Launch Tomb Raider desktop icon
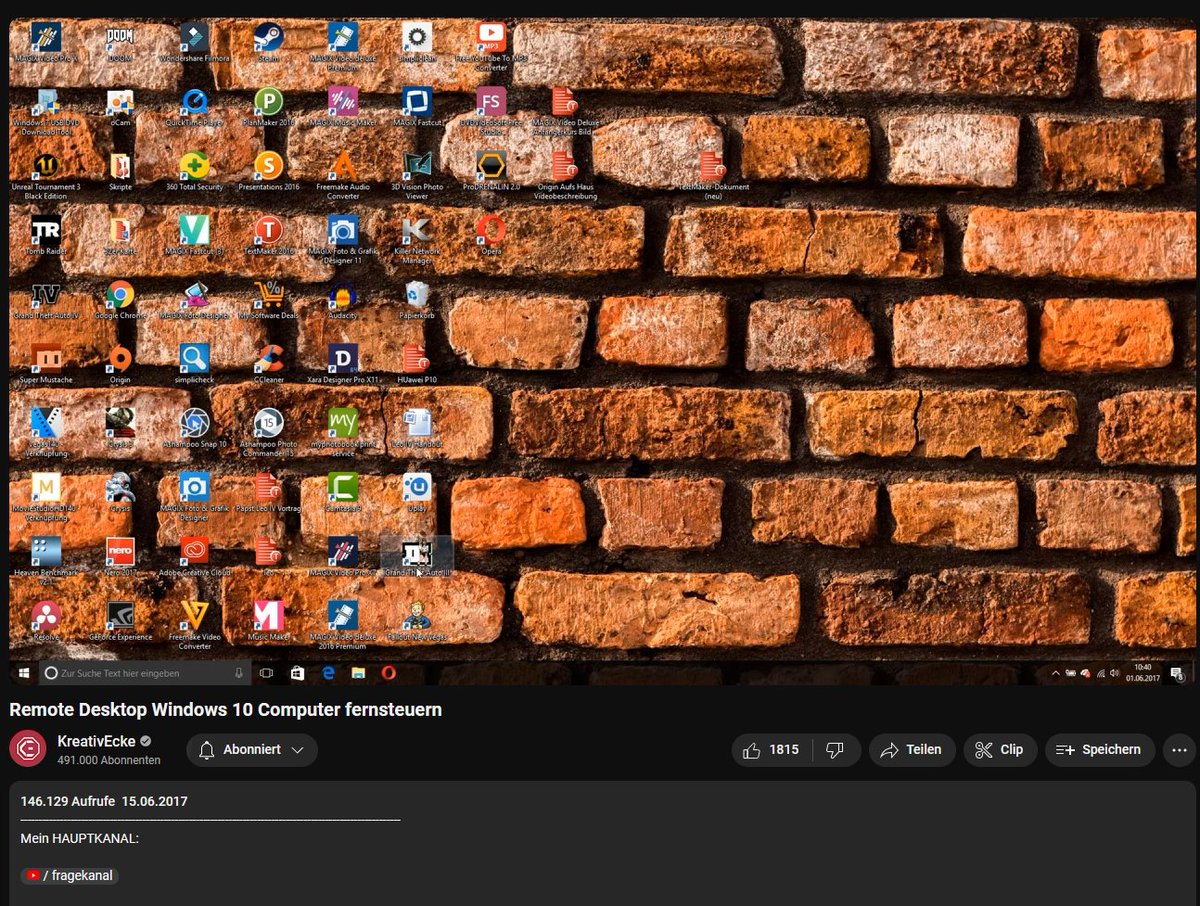1200x906 pixels. pyautogui.click(x=46, y=236)
